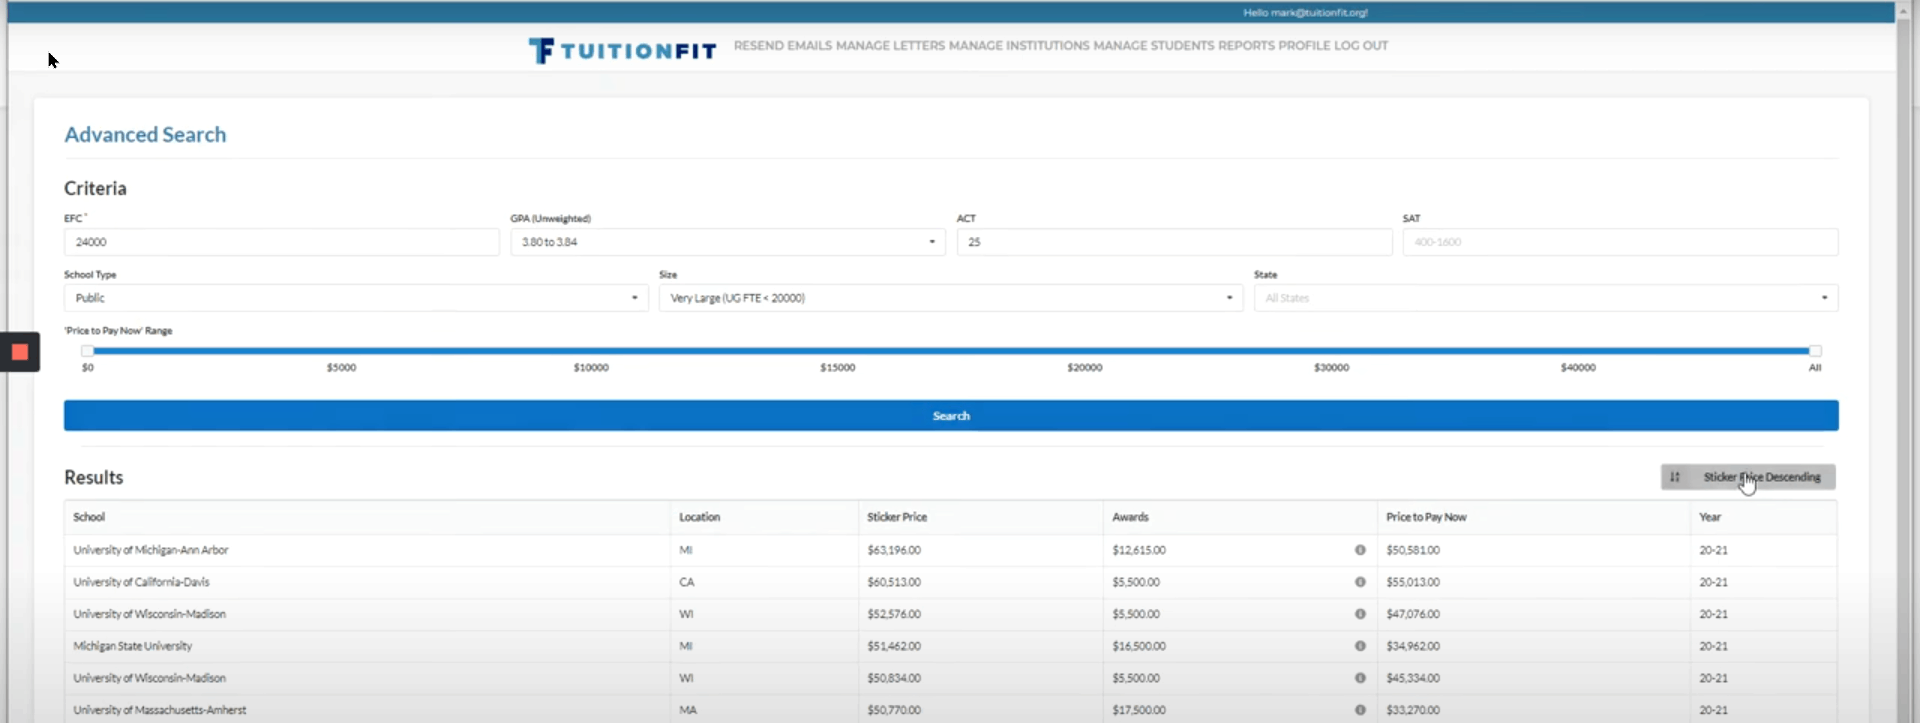The image size is (1920, 723).
Task: Open award info icon for California-Davis
Action: [x=1360, y=582]
